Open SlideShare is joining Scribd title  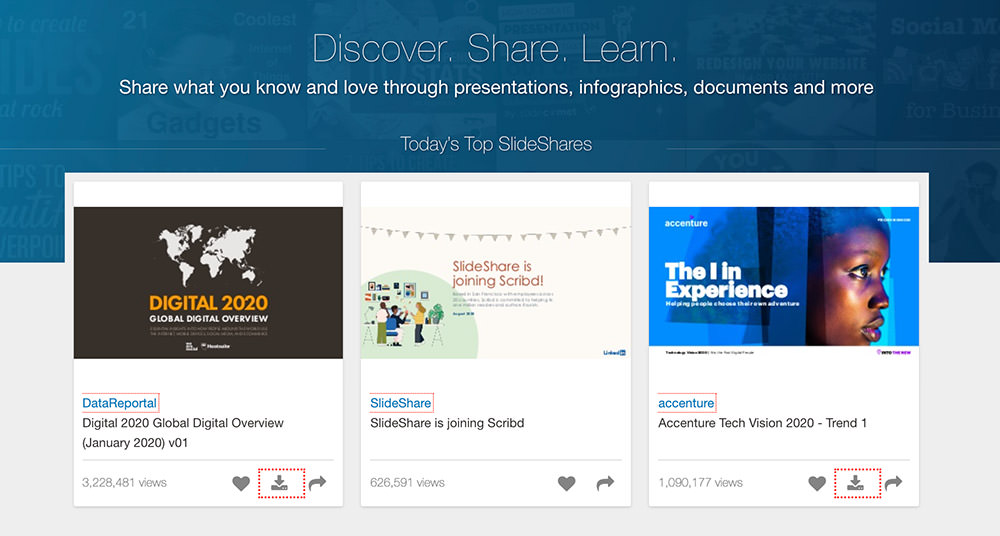[447, 423]
